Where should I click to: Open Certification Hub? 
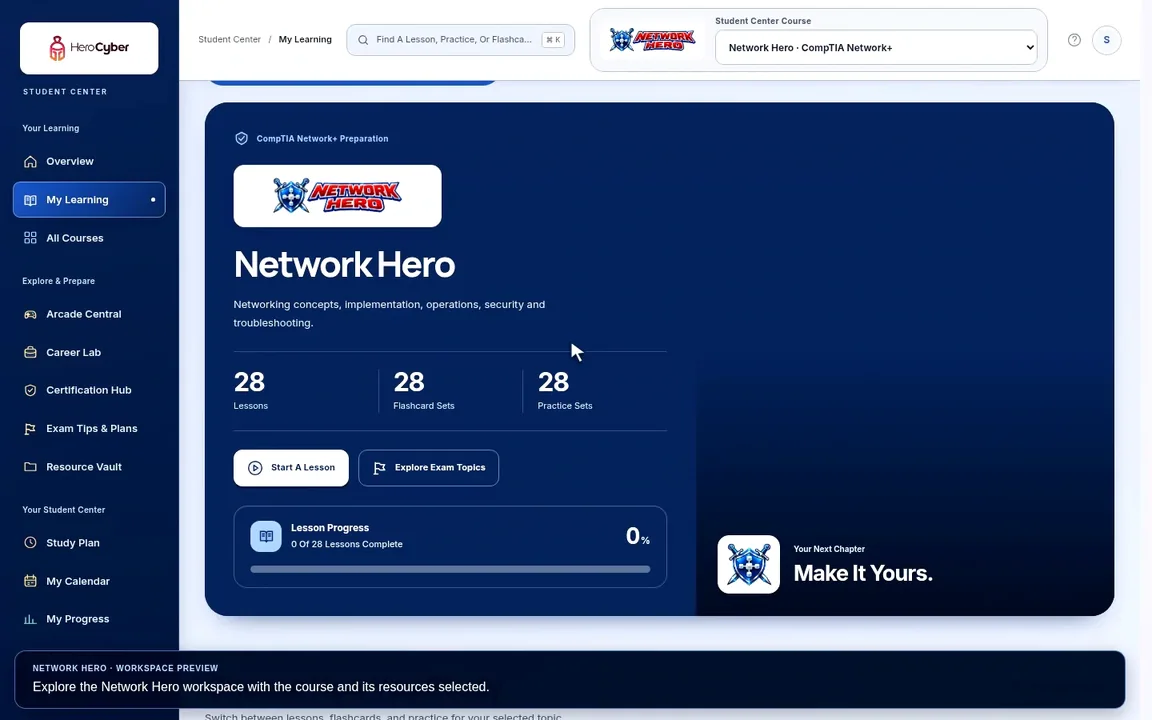tap(89, 390)
